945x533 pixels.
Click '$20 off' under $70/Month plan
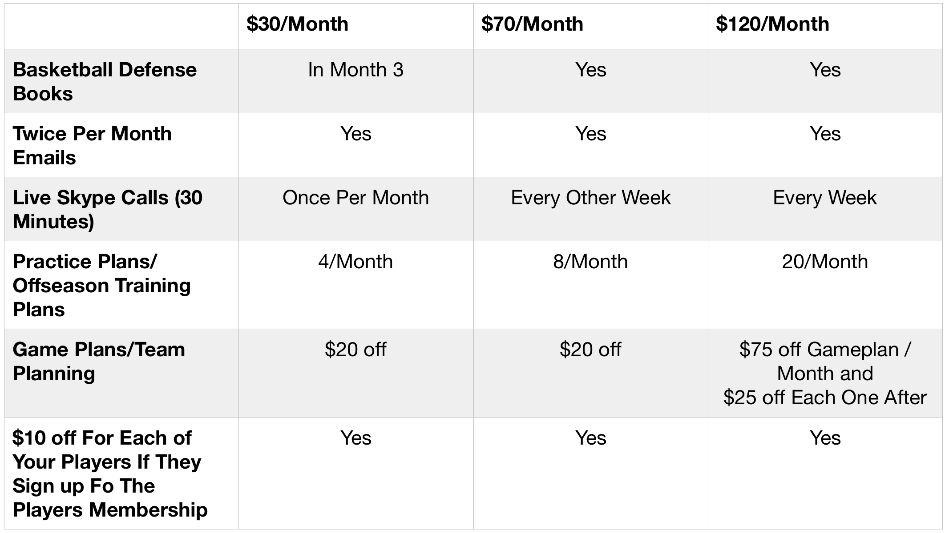click(x=591, y=350)
